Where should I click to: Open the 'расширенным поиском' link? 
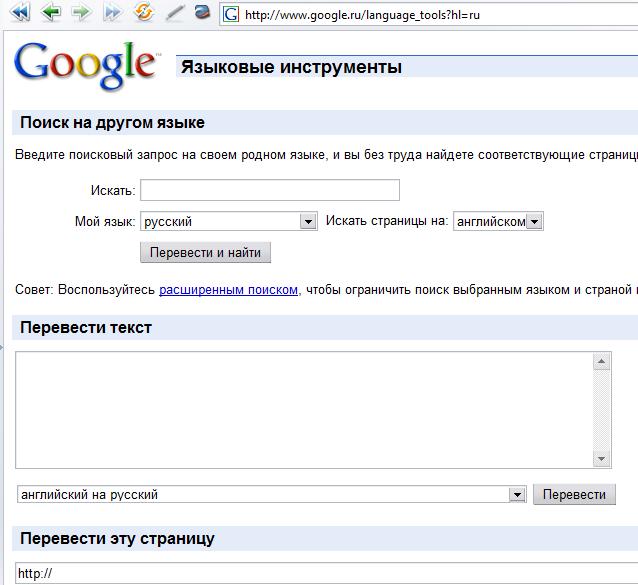pyautogui.click(x=228, y=290)
